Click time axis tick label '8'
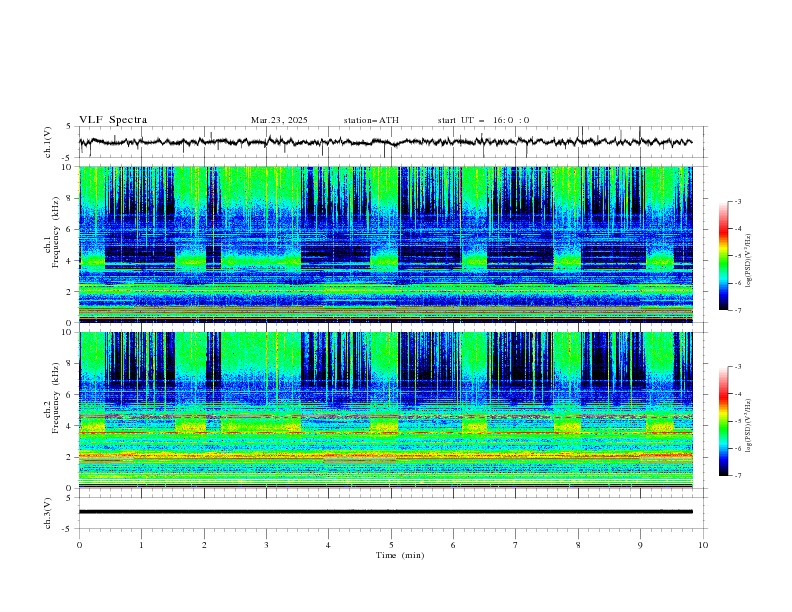 click(578, 545)
